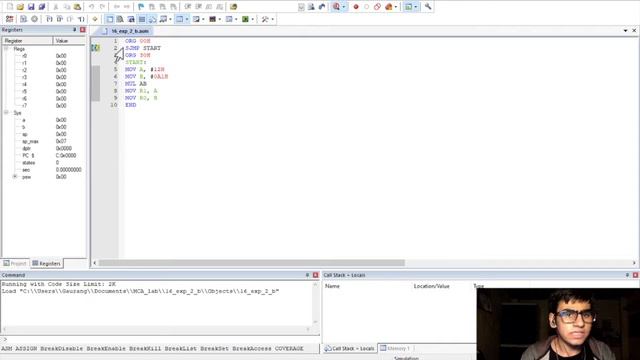The image size is (640, 360).
Task: Save all open files
Action: click(x=42, y=7)
